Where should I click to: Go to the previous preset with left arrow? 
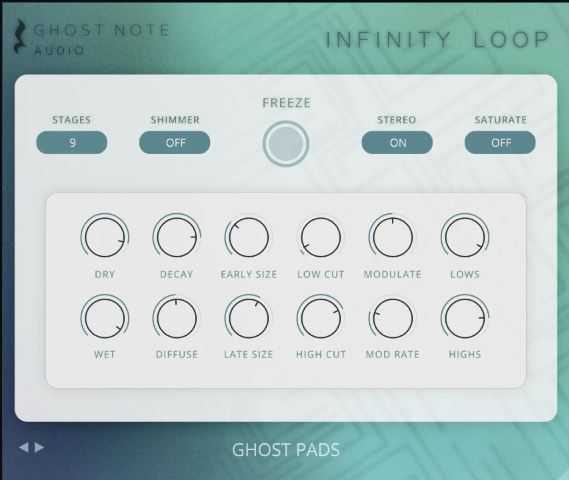click(x=23, y=447)
